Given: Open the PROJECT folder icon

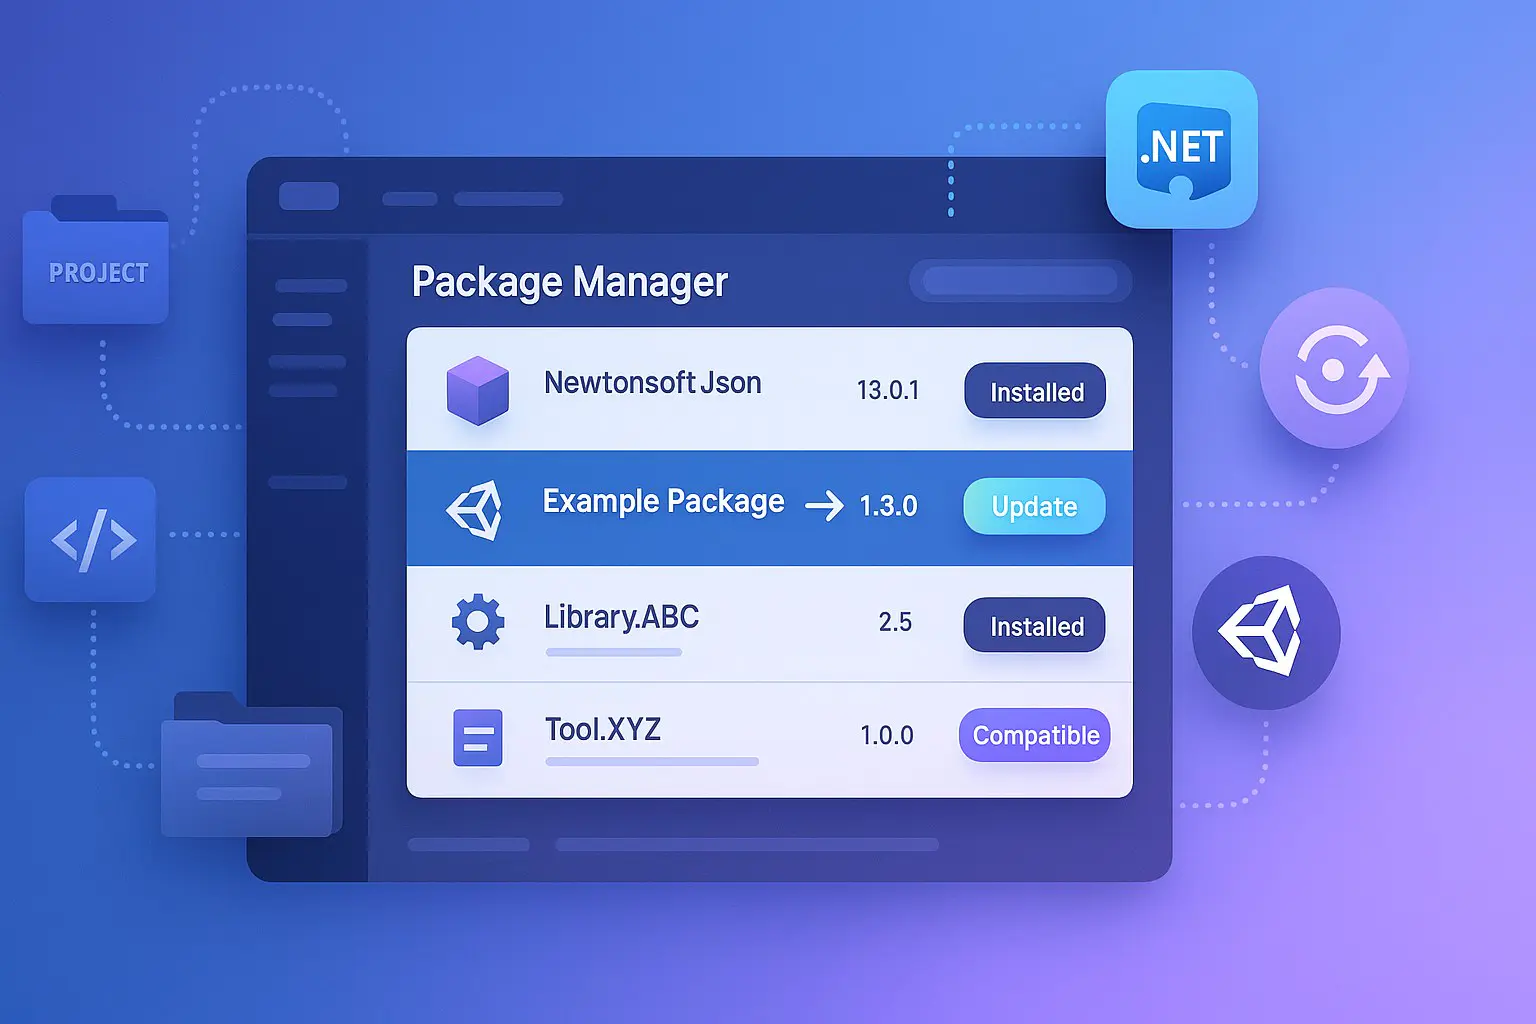Looking at the screenshot, I should click(x=96, y=264).
